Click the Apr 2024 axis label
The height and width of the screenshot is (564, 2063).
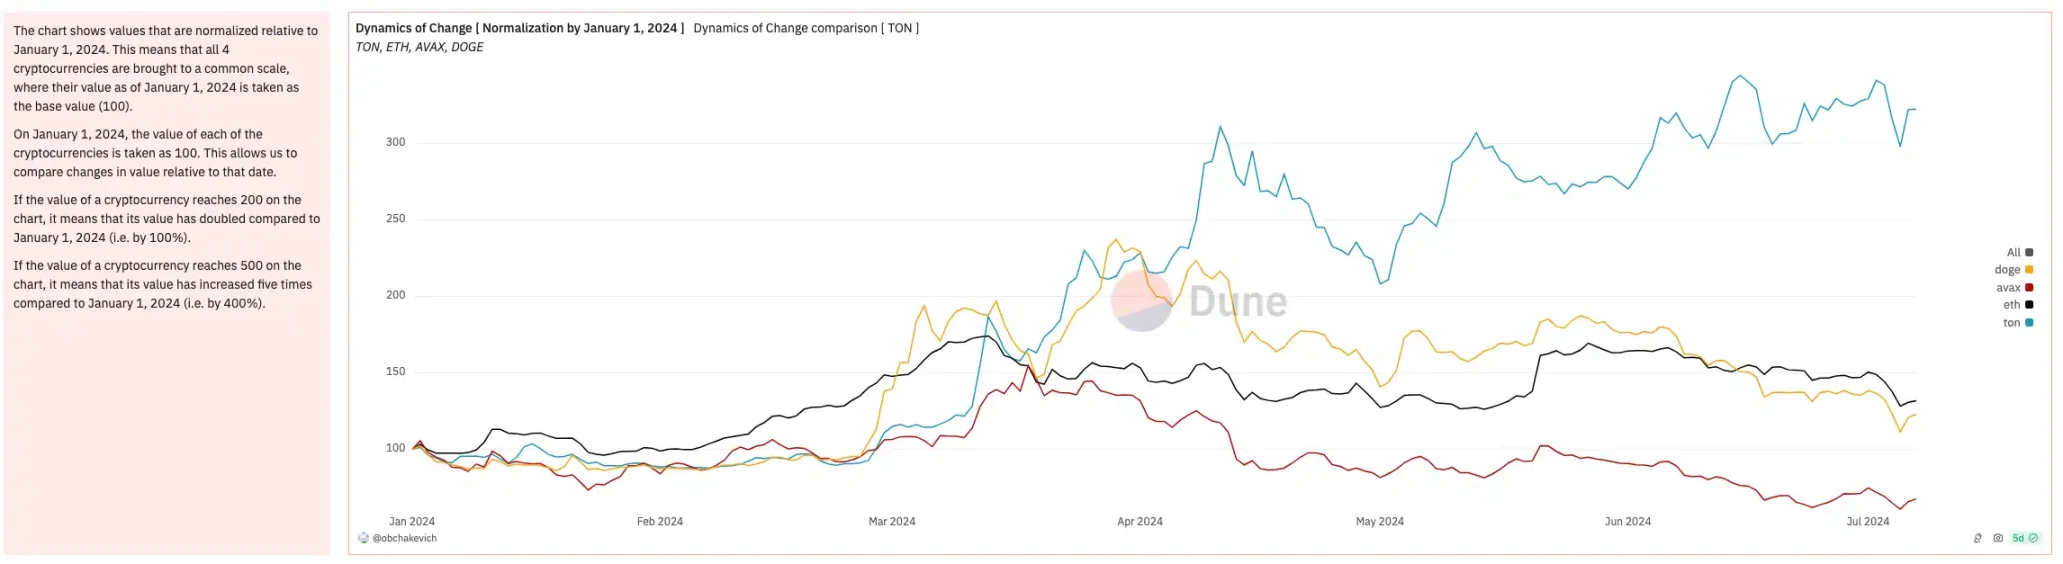coord(1139,521)
